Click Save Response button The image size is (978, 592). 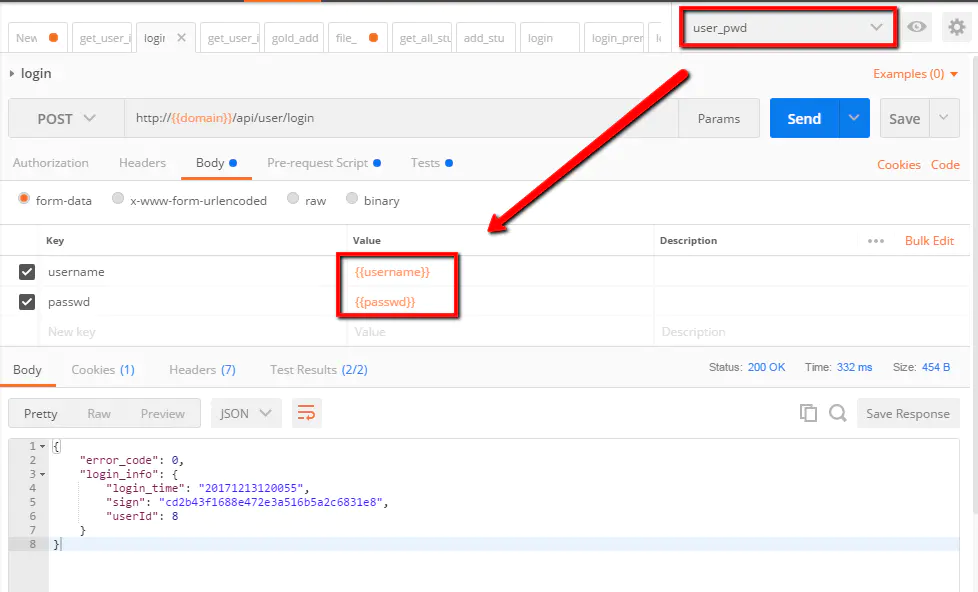click(x=908, y=413)
